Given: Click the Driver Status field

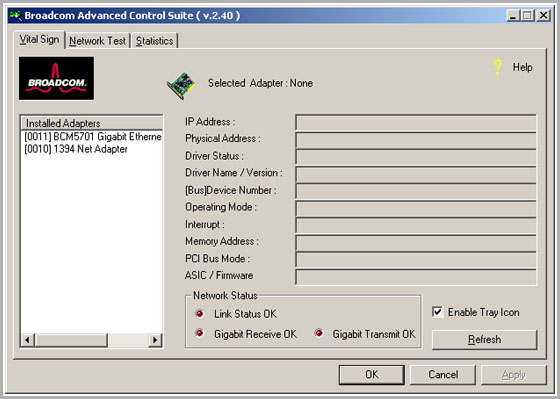Looking at the screenshot, I should pos(416,158).
